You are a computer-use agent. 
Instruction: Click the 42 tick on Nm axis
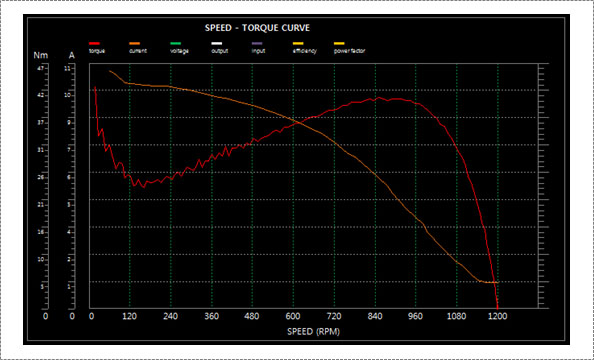[x=41, y=95]
